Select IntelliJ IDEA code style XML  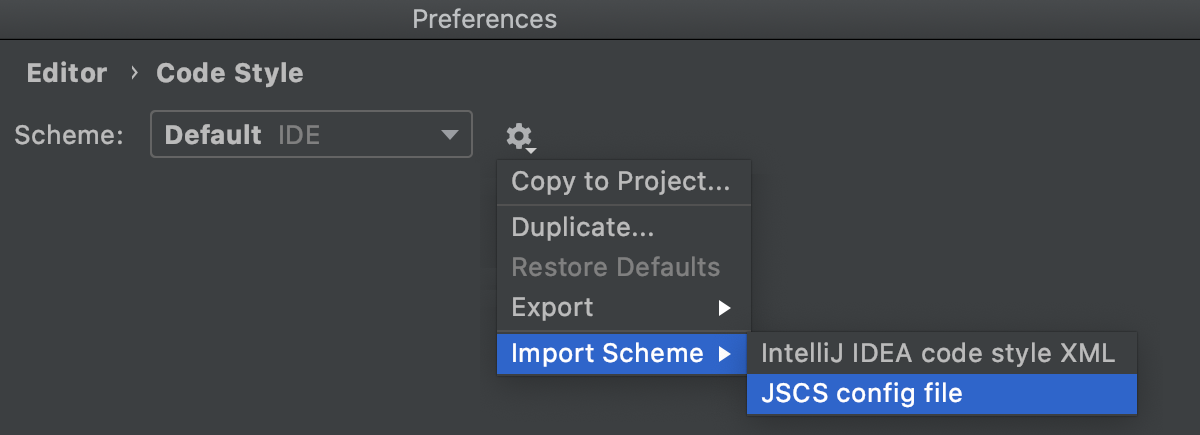938,353
